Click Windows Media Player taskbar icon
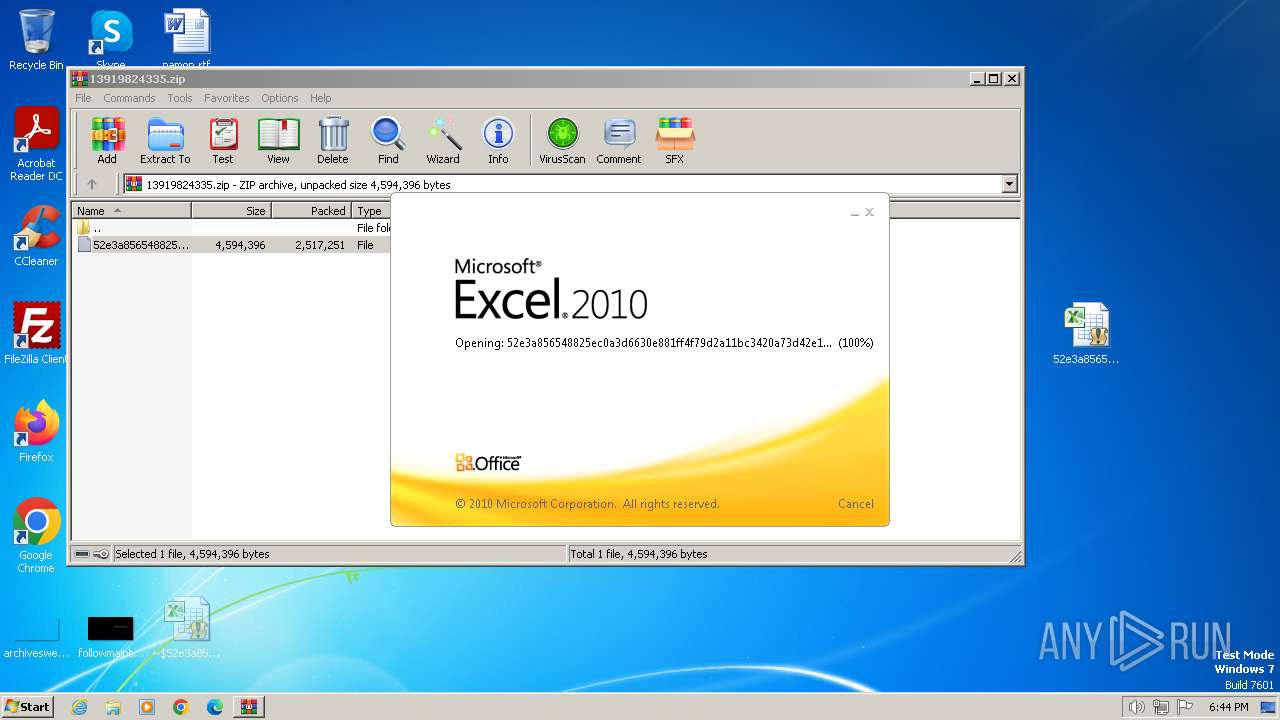The width and height of the screenshot is (1280, 720). [147, 707]
